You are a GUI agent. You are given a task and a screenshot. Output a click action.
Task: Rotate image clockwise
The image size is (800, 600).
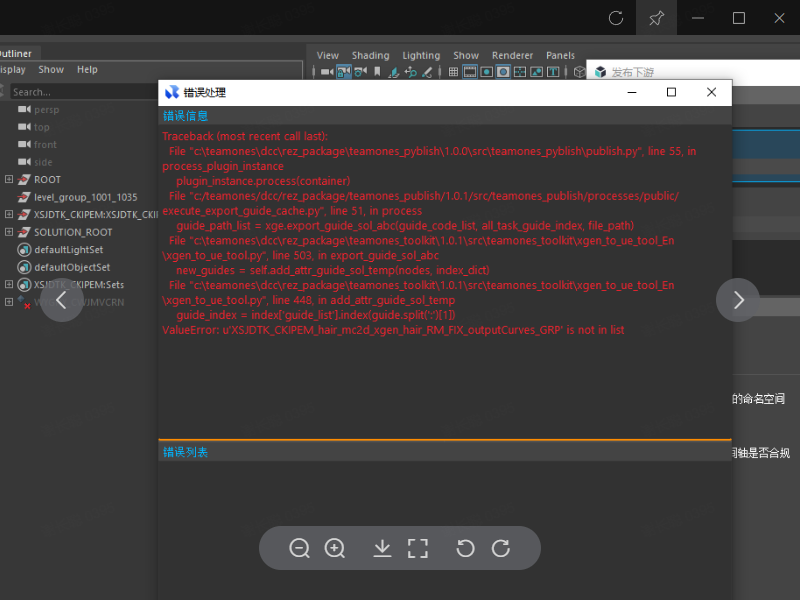coord(501,548)
